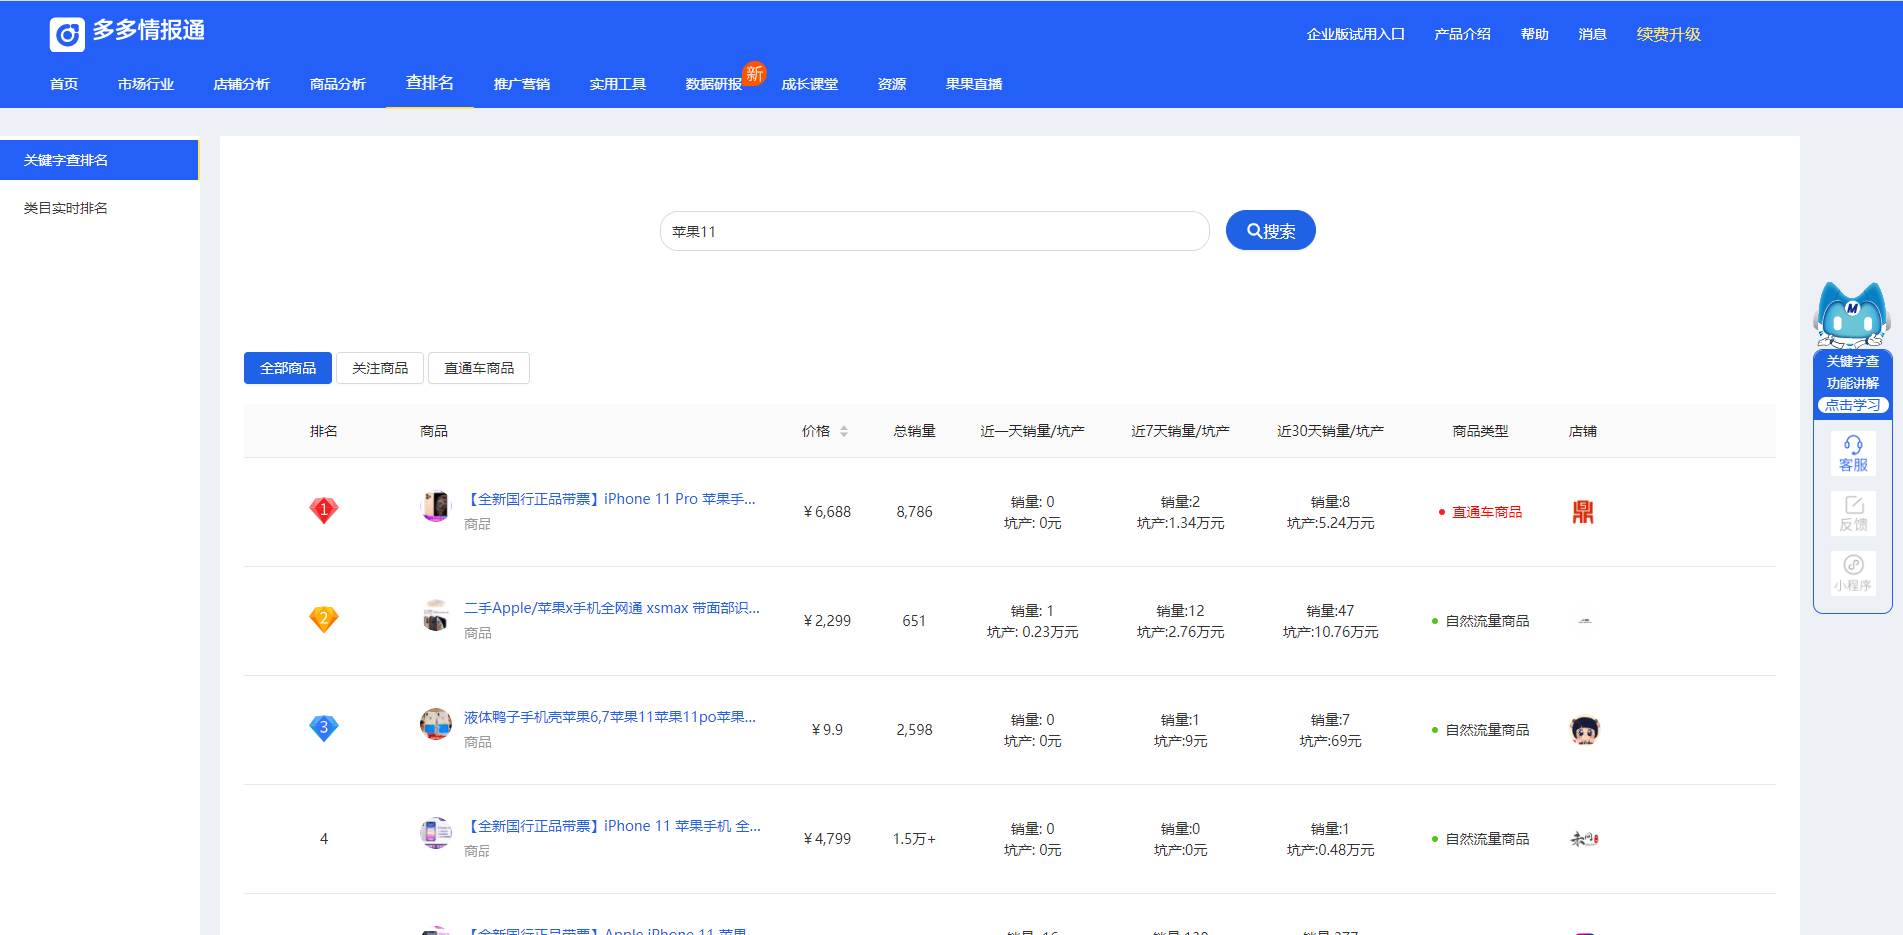
Task: Open 液体鸭子手机壳 product thumbnail
Action: coord(436,725)
